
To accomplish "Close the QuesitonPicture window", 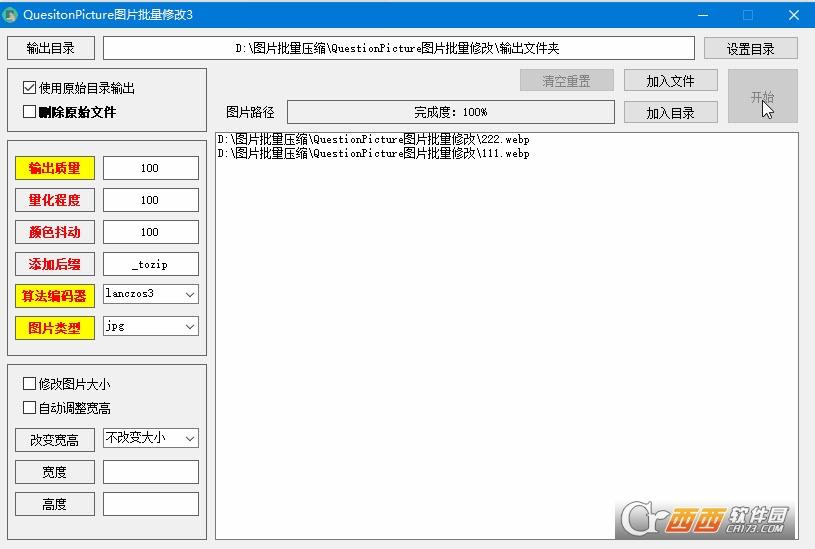I will (794, 15).
